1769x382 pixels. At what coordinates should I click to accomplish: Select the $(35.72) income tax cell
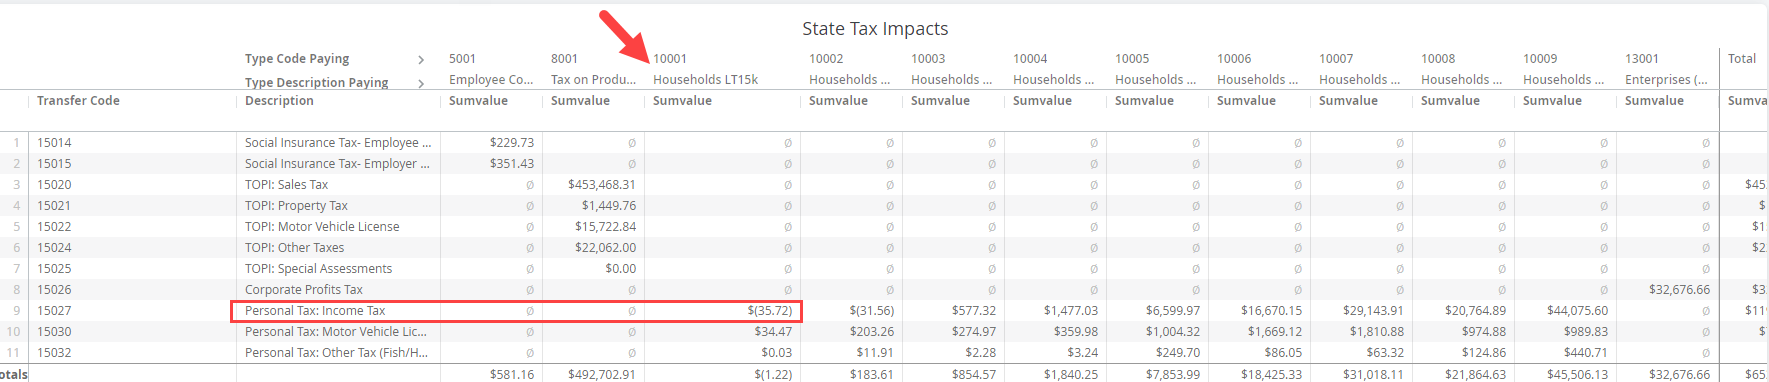point(769,311)
